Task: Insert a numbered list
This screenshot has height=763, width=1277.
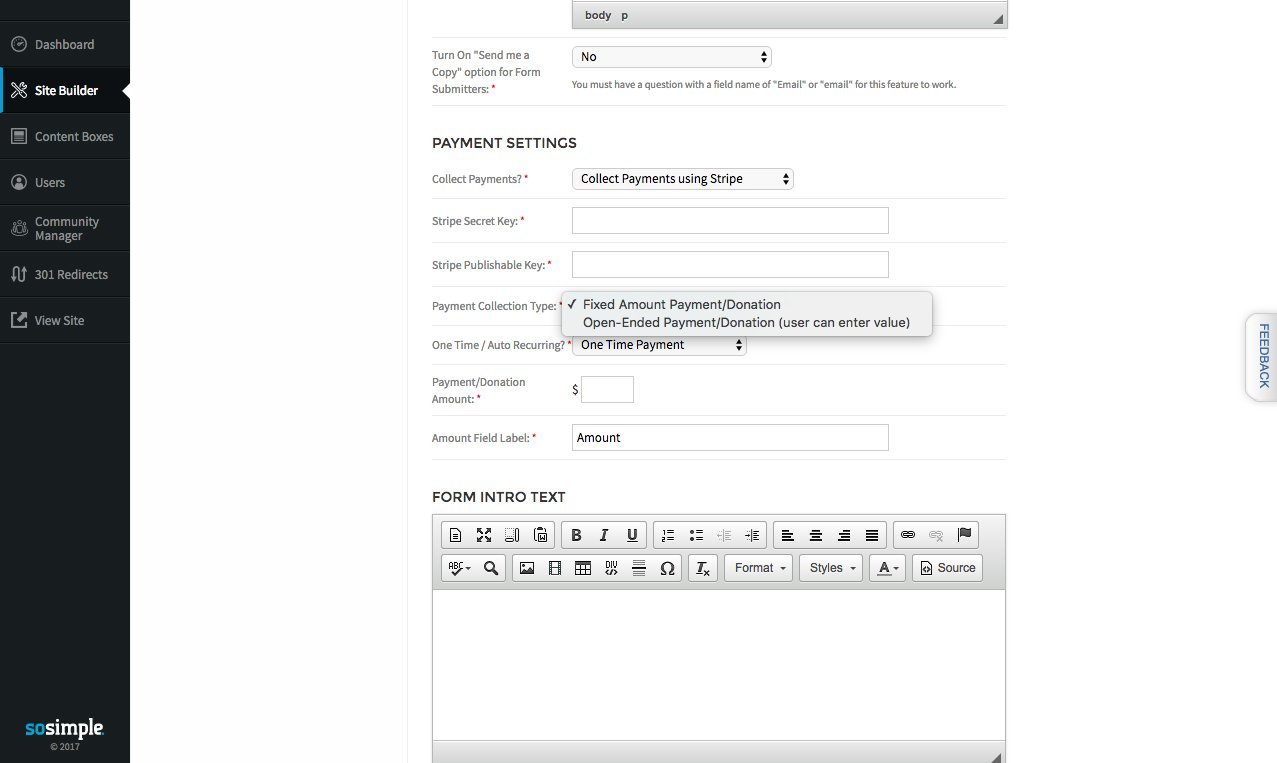Action: click(668, 535)
